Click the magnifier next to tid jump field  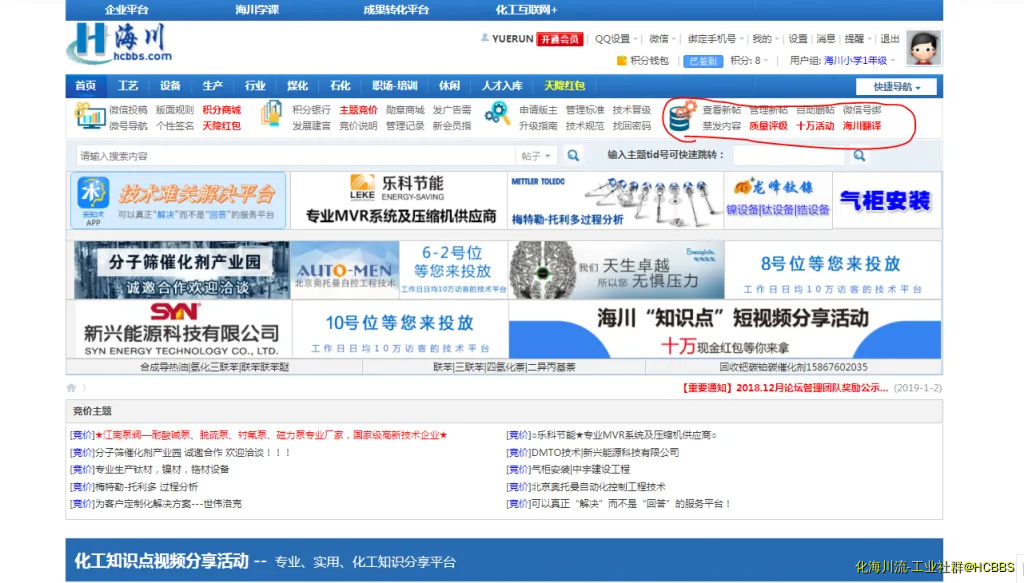click(859, 155)
